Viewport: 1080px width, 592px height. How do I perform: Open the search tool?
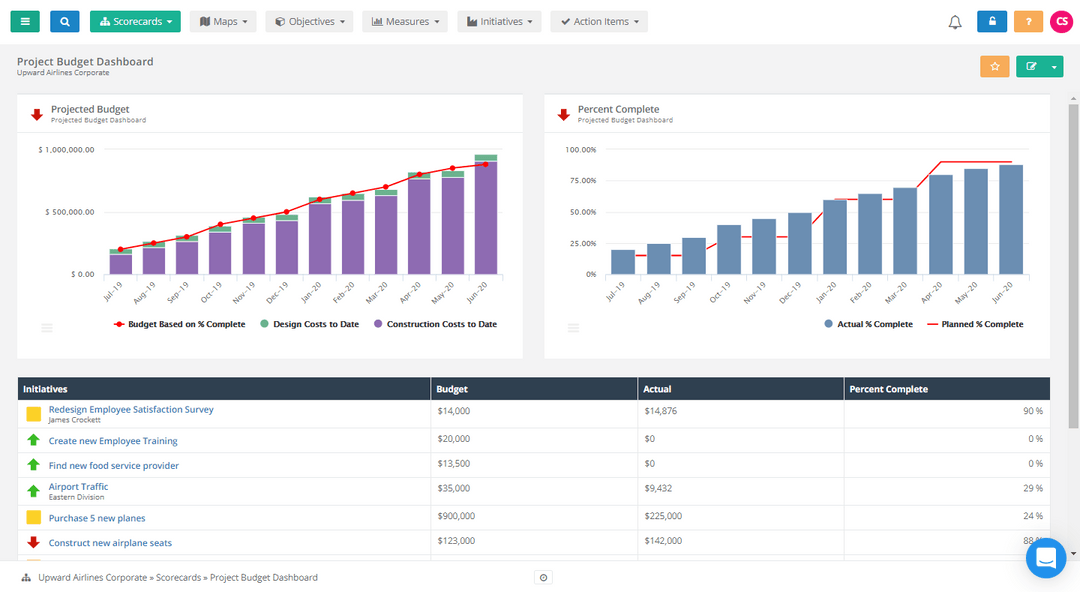coord(64,21)
